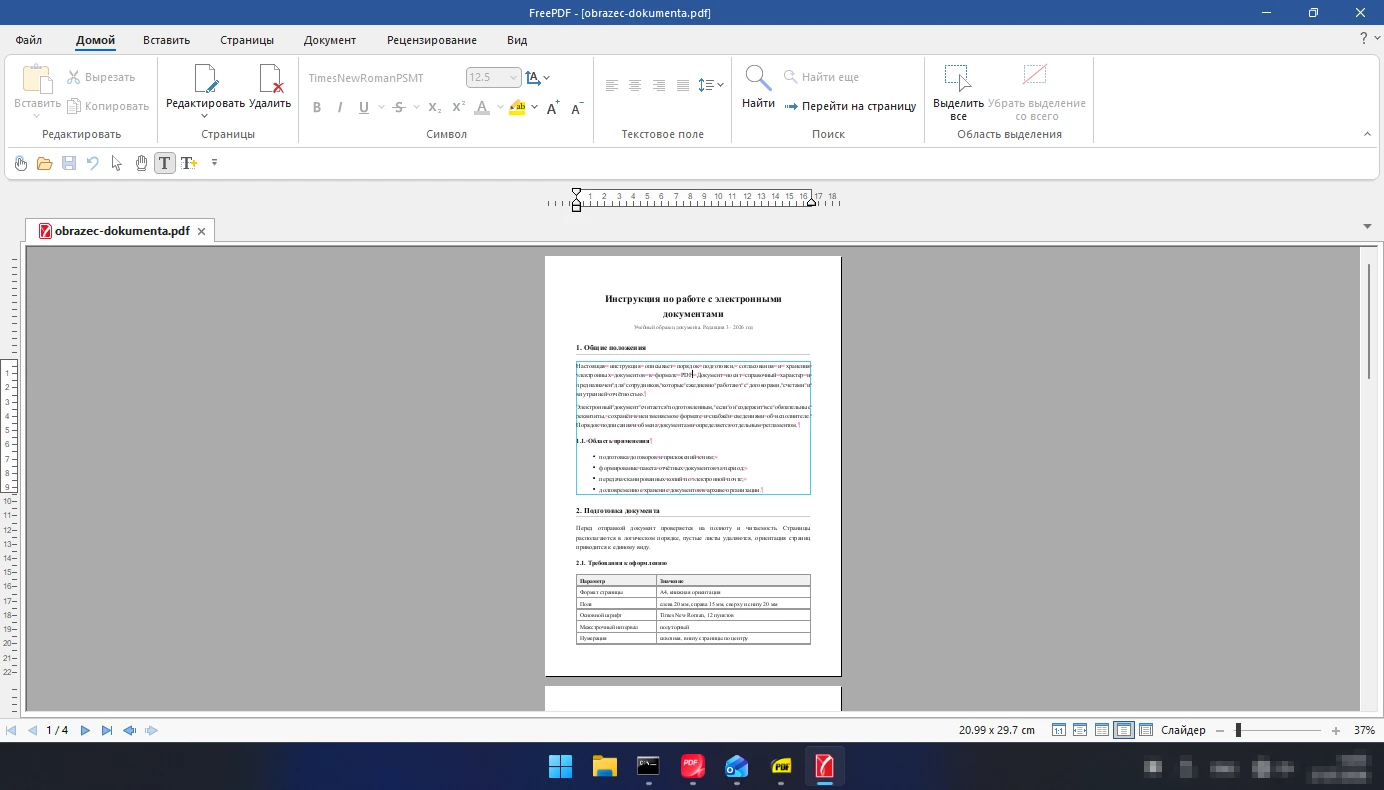Viewport: 1384px width, 790px height.
Task: Open the Файл menu
Action: pyautogui.click(x=29, y=41)
